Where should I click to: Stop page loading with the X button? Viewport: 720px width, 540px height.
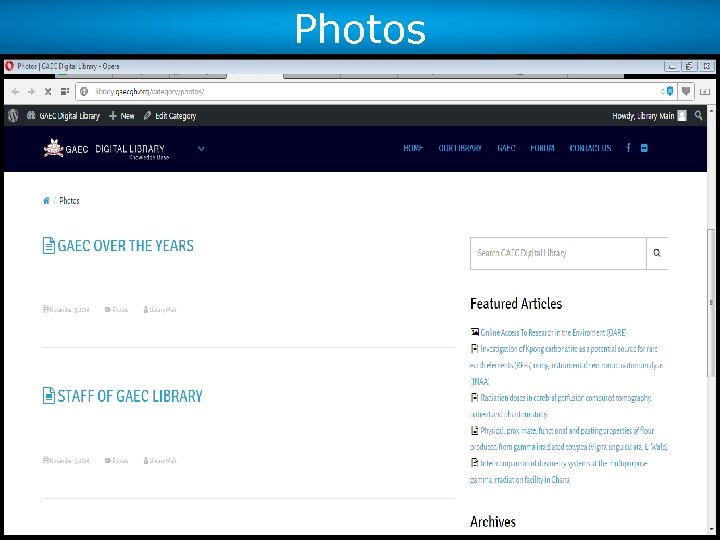(x=48, y=92)
